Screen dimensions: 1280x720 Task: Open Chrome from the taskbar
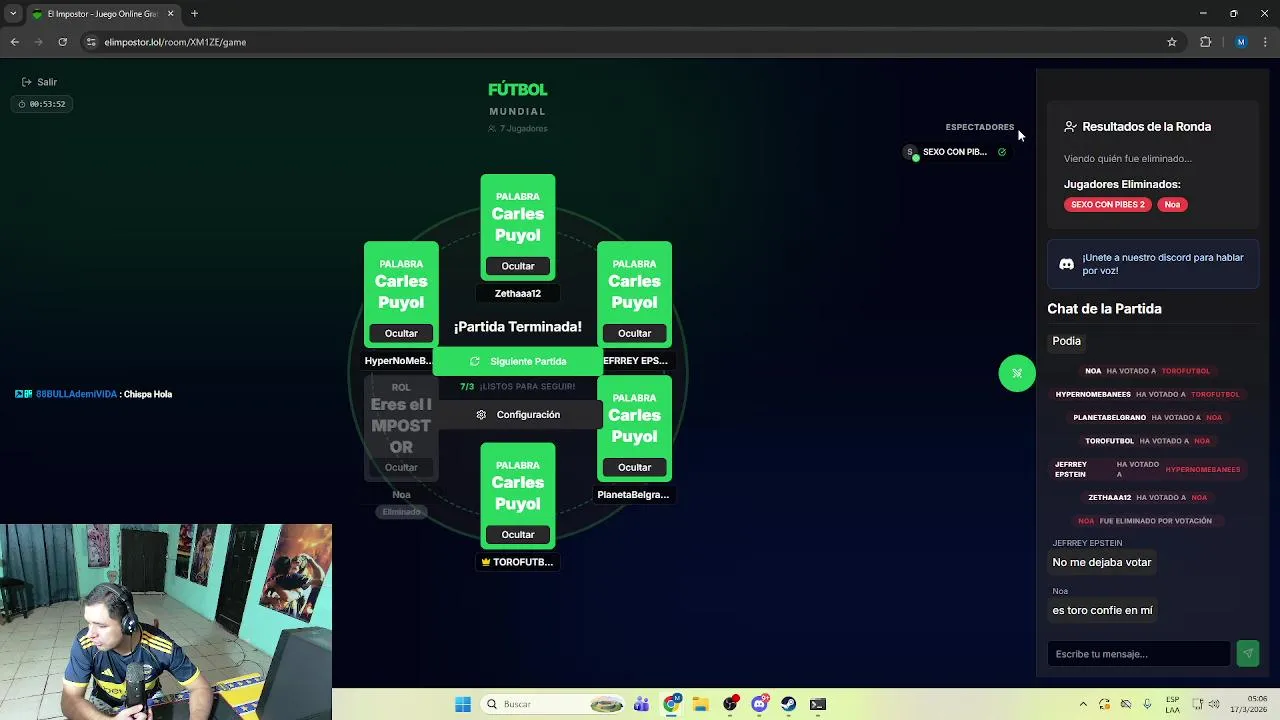click(672, 704)
